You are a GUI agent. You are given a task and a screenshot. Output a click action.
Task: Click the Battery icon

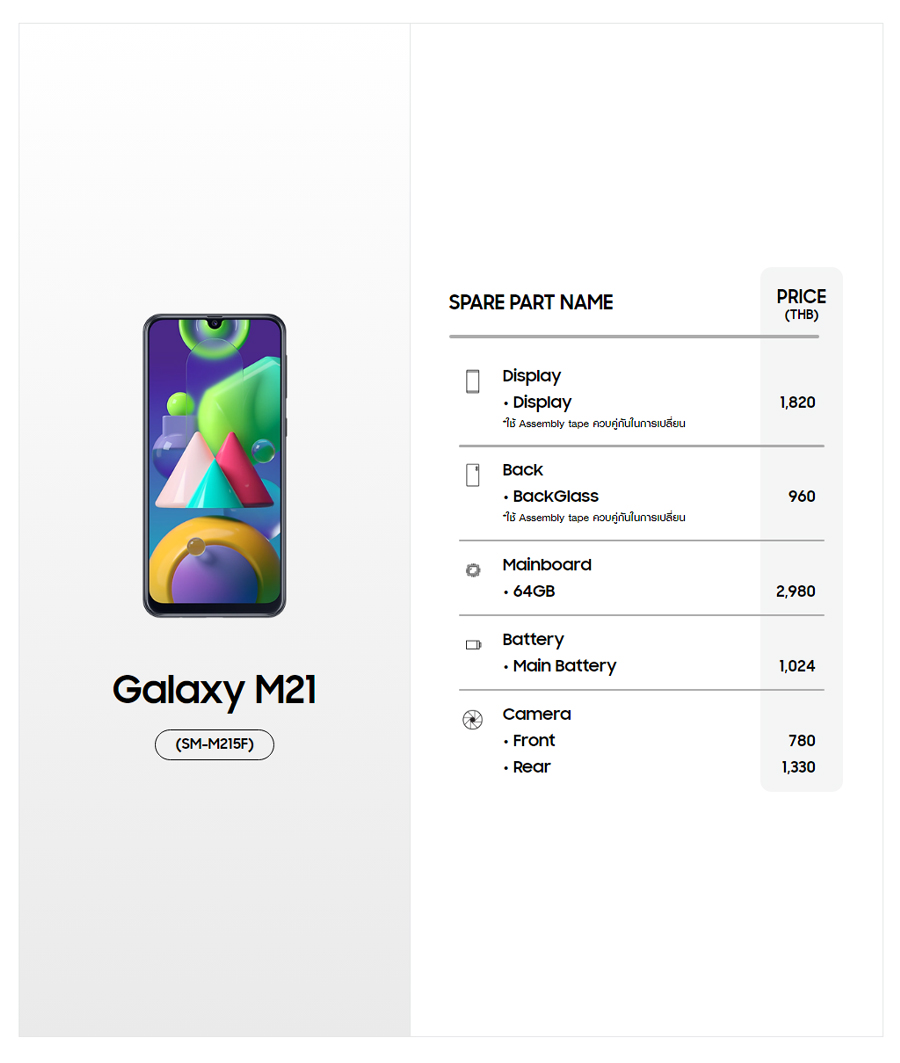pos(473,645)
